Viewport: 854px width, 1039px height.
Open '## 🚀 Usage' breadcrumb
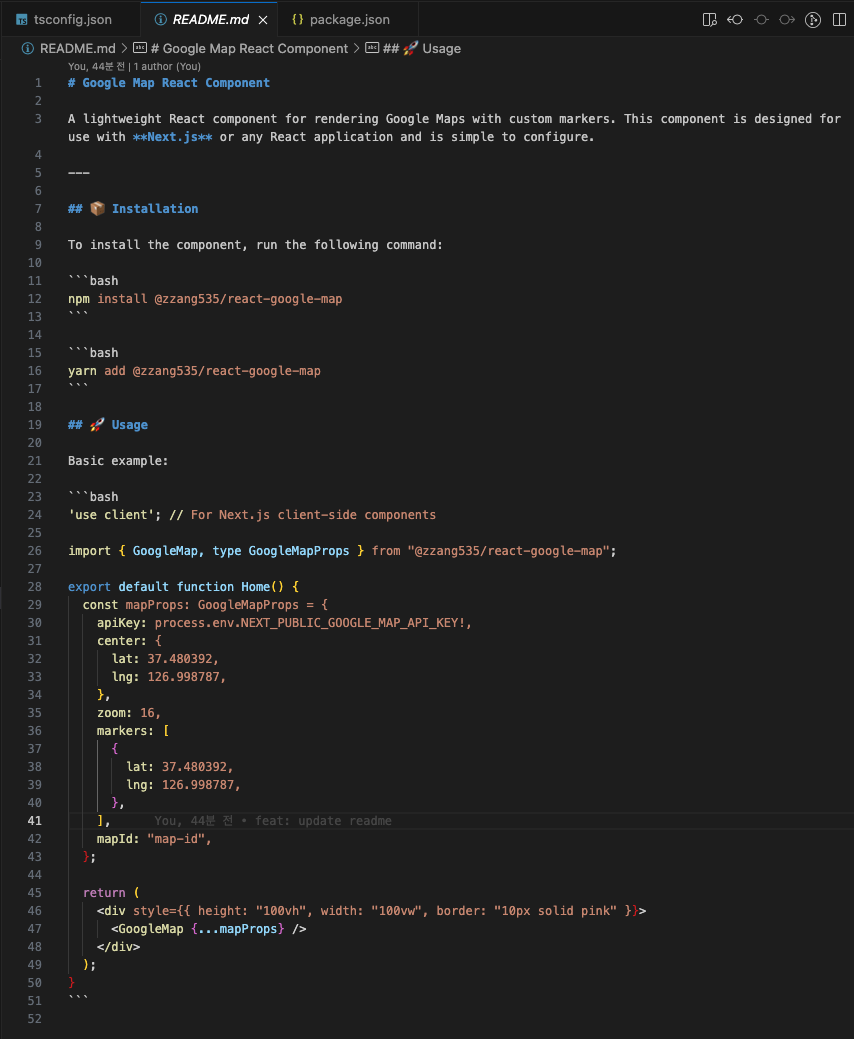(x=422, y=48)
